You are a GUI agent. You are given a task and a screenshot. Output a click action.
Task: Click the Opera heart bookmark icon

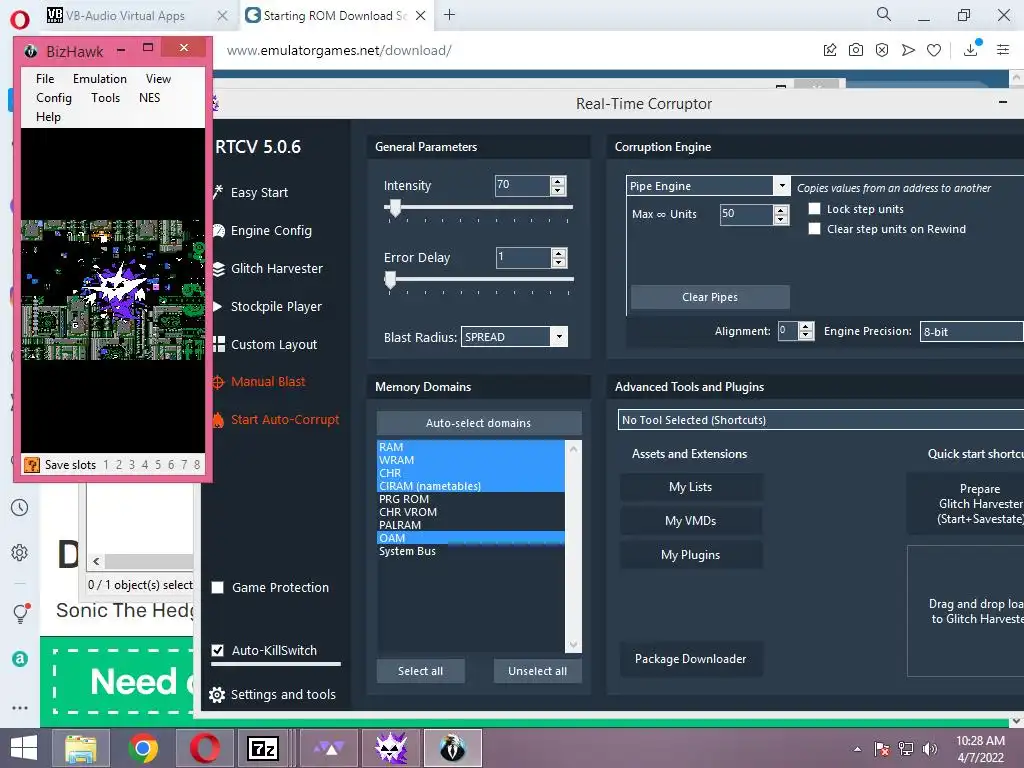point(934,50)
